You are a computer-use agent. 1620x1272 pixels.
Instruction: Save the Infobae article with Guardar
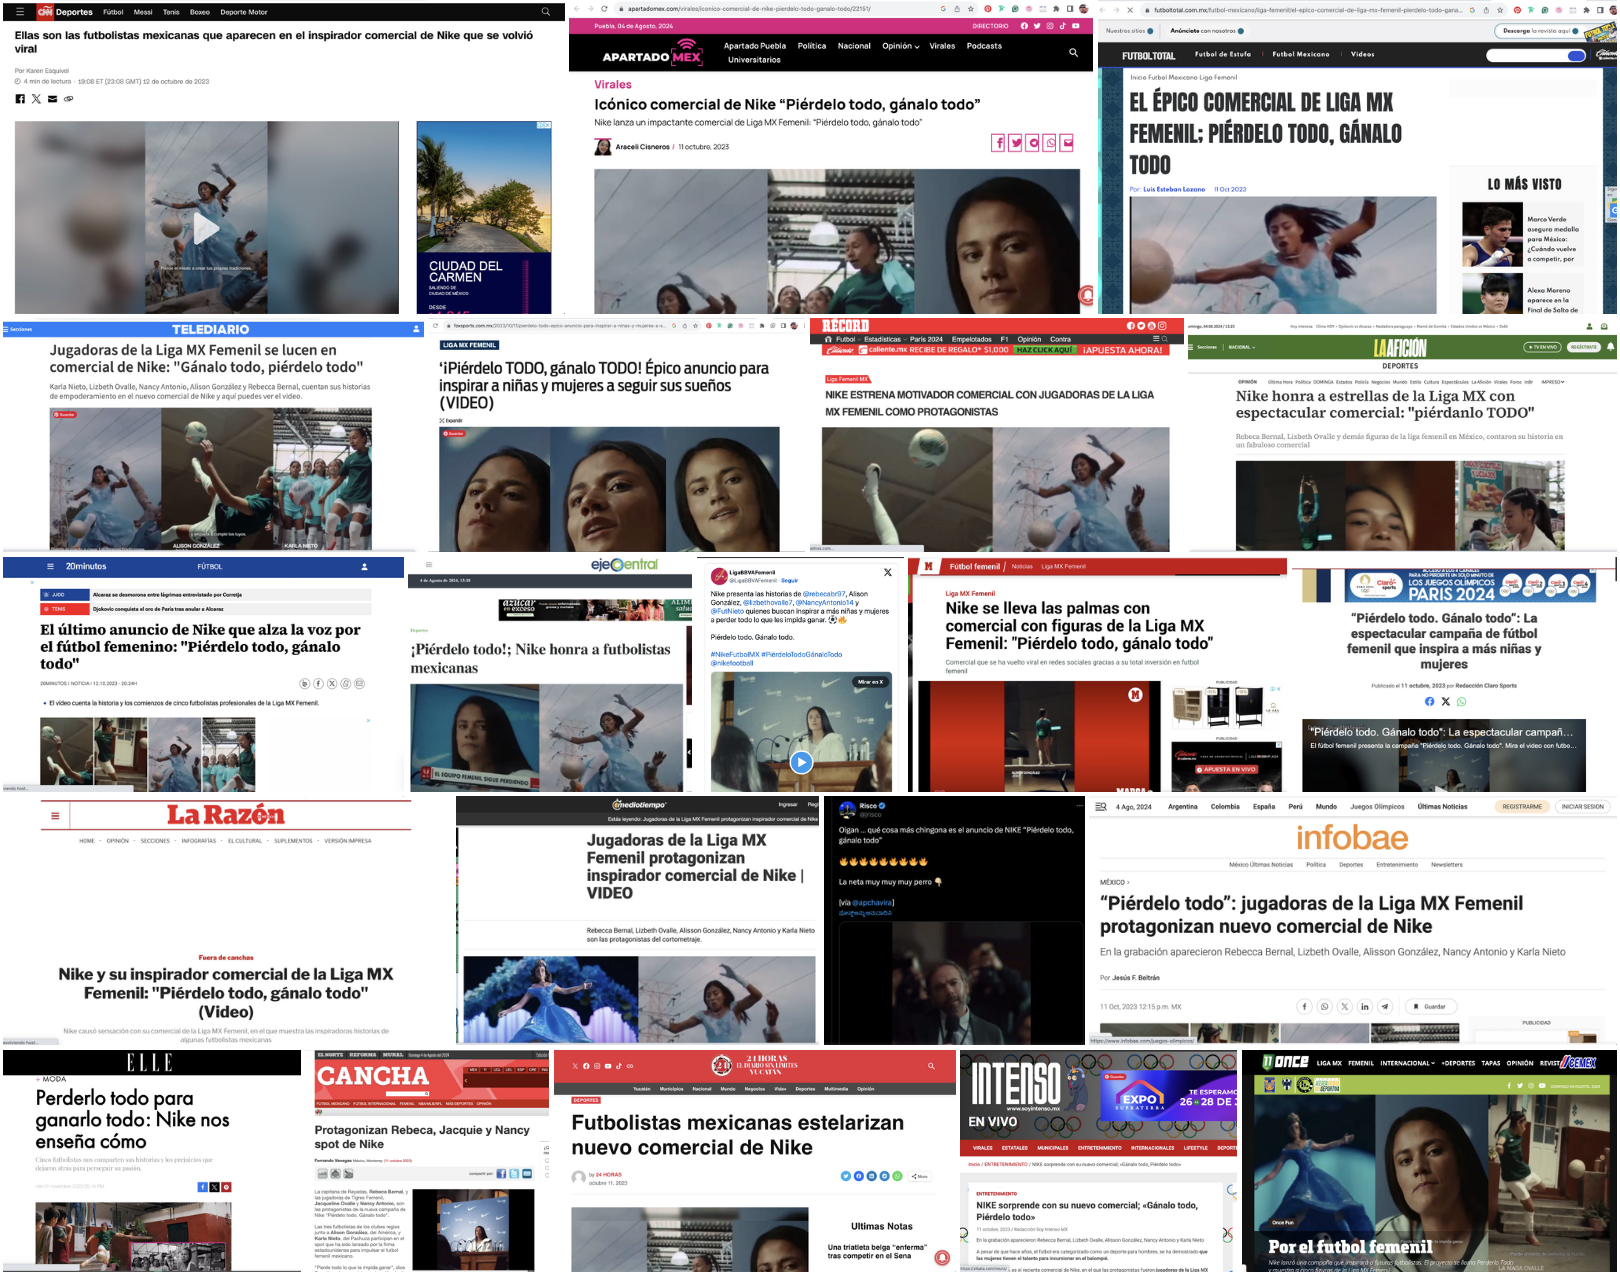tap(1430, 1006)
